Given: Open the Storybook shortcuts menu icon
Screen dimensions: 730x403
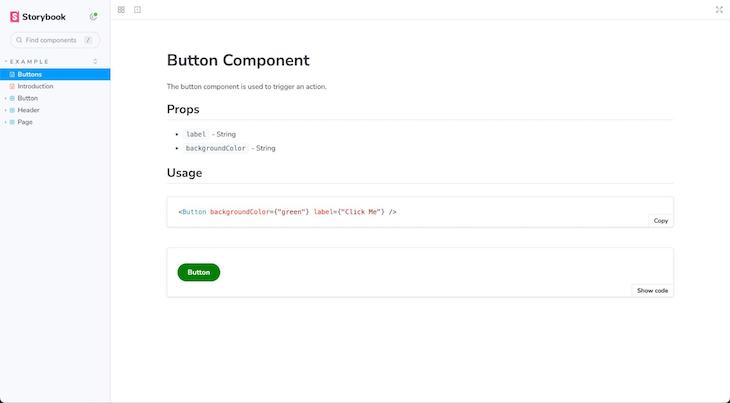Looking at the screenshot, I should [x=93, y=16].
